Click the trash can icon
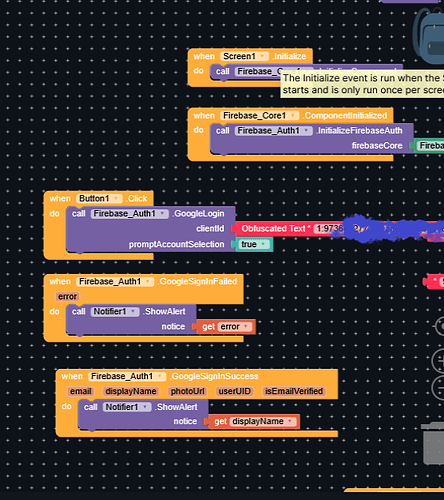The width and height of the screenshot is (444, 500). [433, 443]
